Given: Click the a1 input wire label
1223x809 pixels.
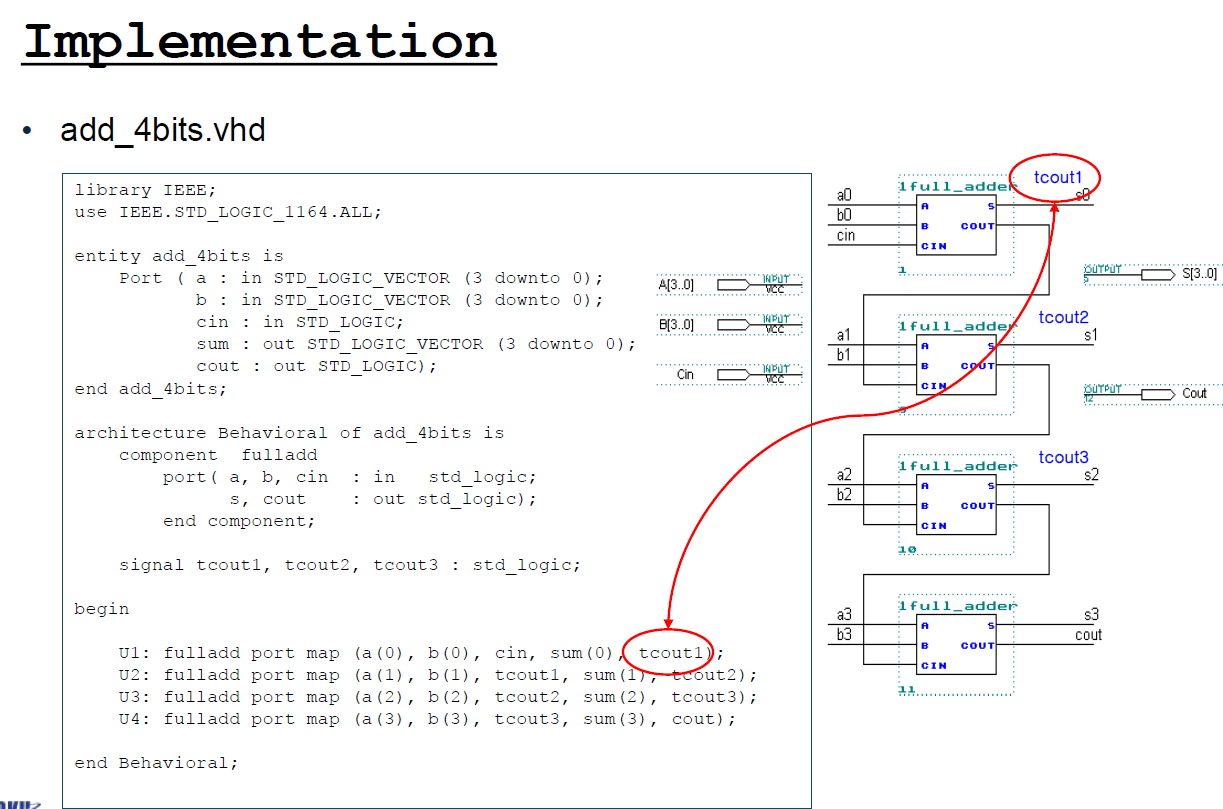Looking at the screenshot, I should [845, 335].
